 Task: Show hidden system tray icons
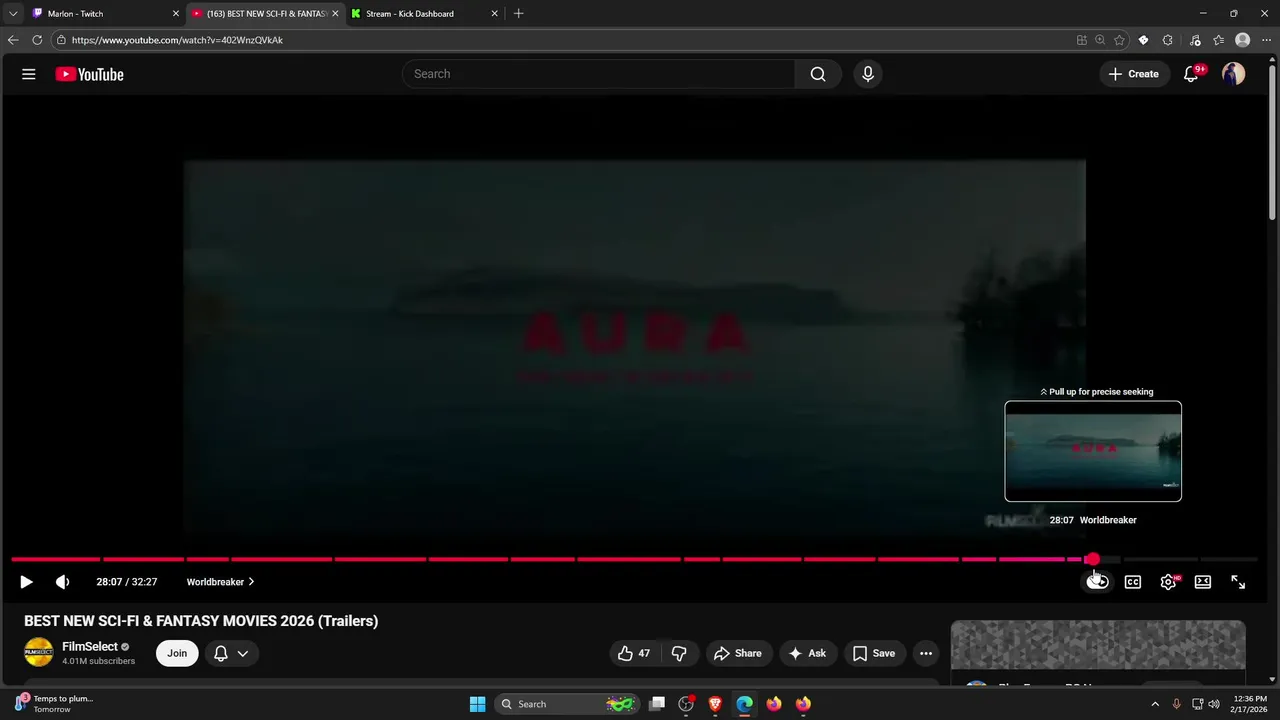(1155, 704)
